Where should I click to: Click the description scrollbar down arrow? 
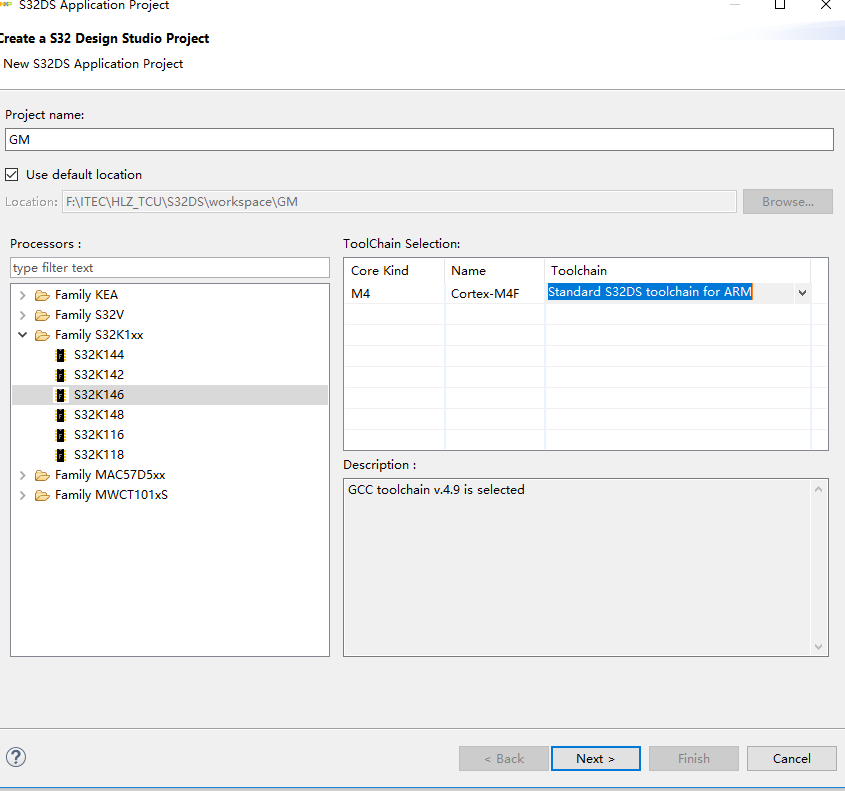click(x=818, y=647)
